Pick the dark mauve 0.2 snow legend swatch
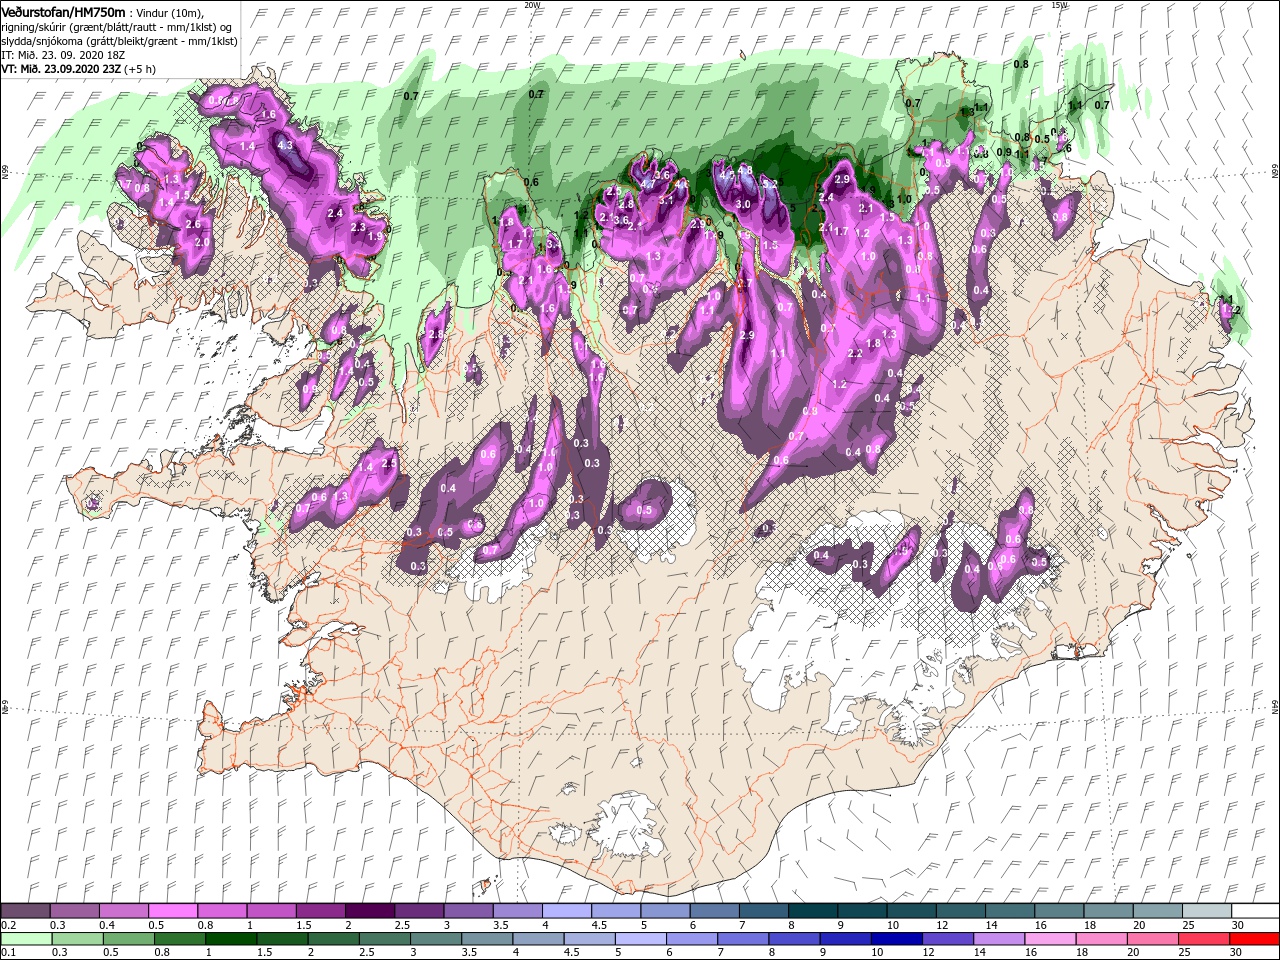This screenshot has height=960, width=1280. click(x=25, y=910)
